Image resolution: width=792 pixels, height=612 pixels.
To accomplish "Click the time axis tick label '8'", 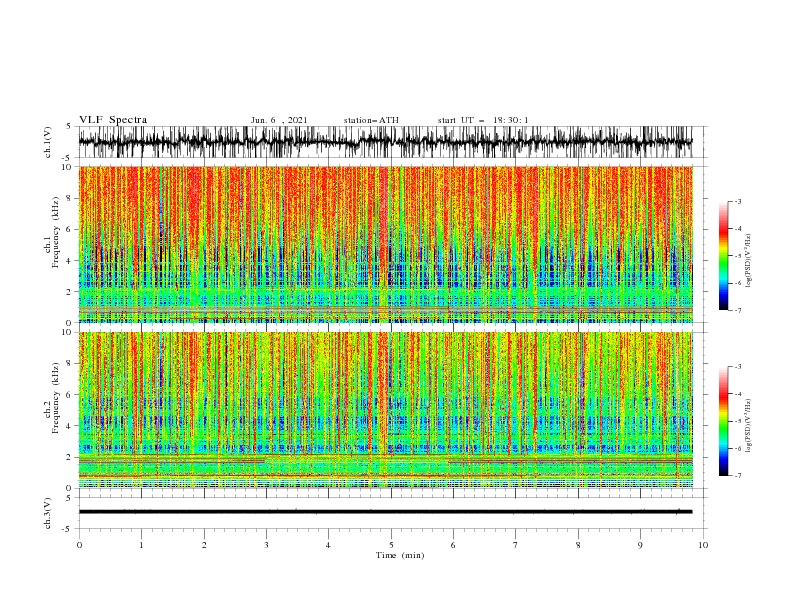I will [x=578, y=545].
